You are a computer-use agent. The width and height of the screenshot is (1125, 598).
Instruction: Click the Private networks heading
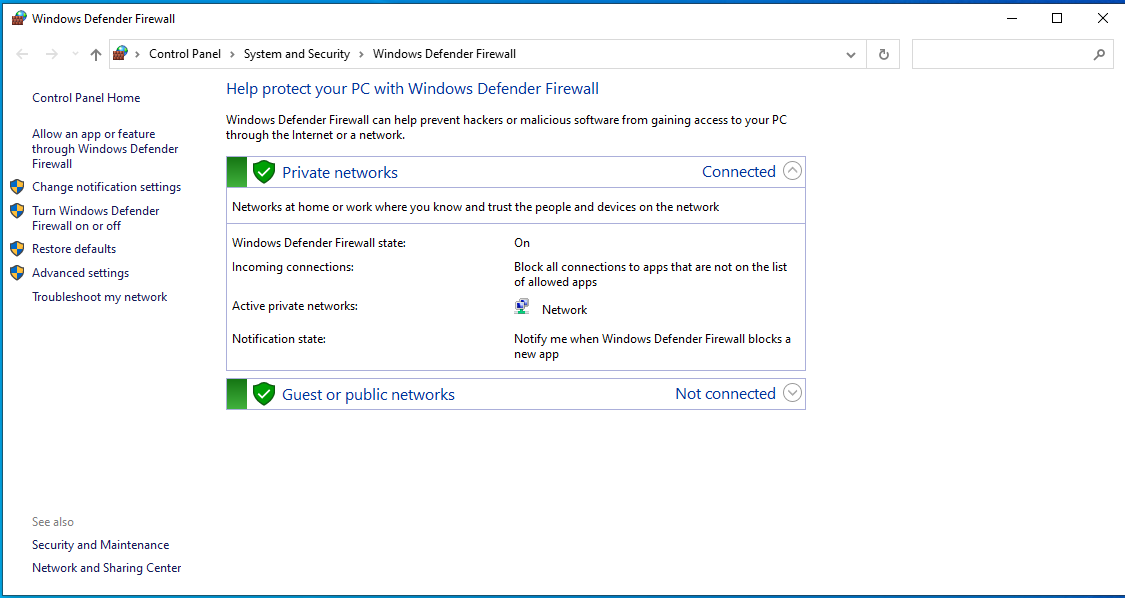[340, 172]
